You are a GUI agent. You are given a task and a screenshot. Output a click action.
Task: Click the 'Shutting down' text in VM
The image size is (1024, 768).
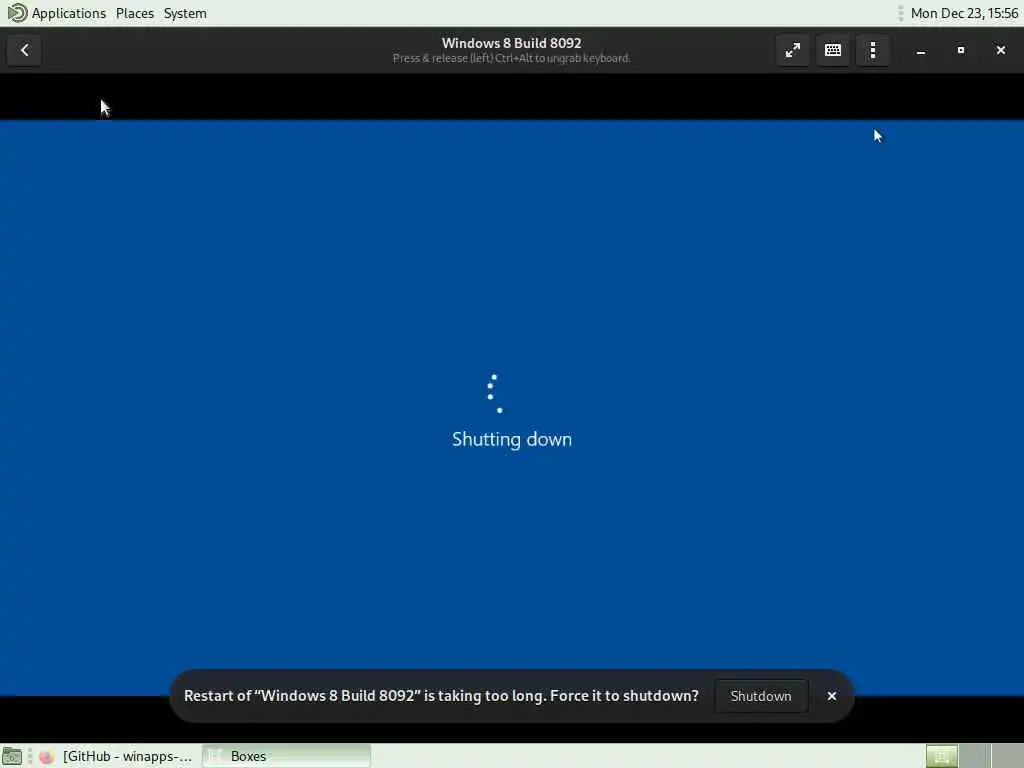click(x=512, y=440)
